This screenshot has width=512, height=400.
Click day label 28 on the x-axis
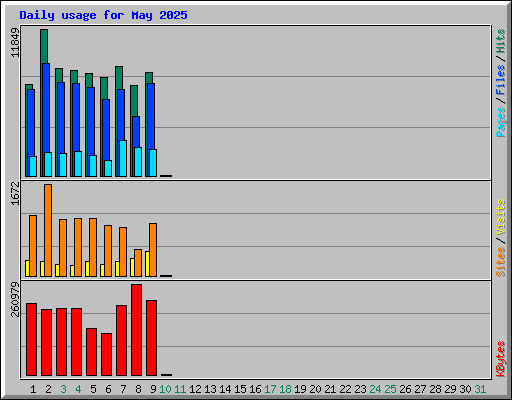pyautogui.click(x=435, y=389)
